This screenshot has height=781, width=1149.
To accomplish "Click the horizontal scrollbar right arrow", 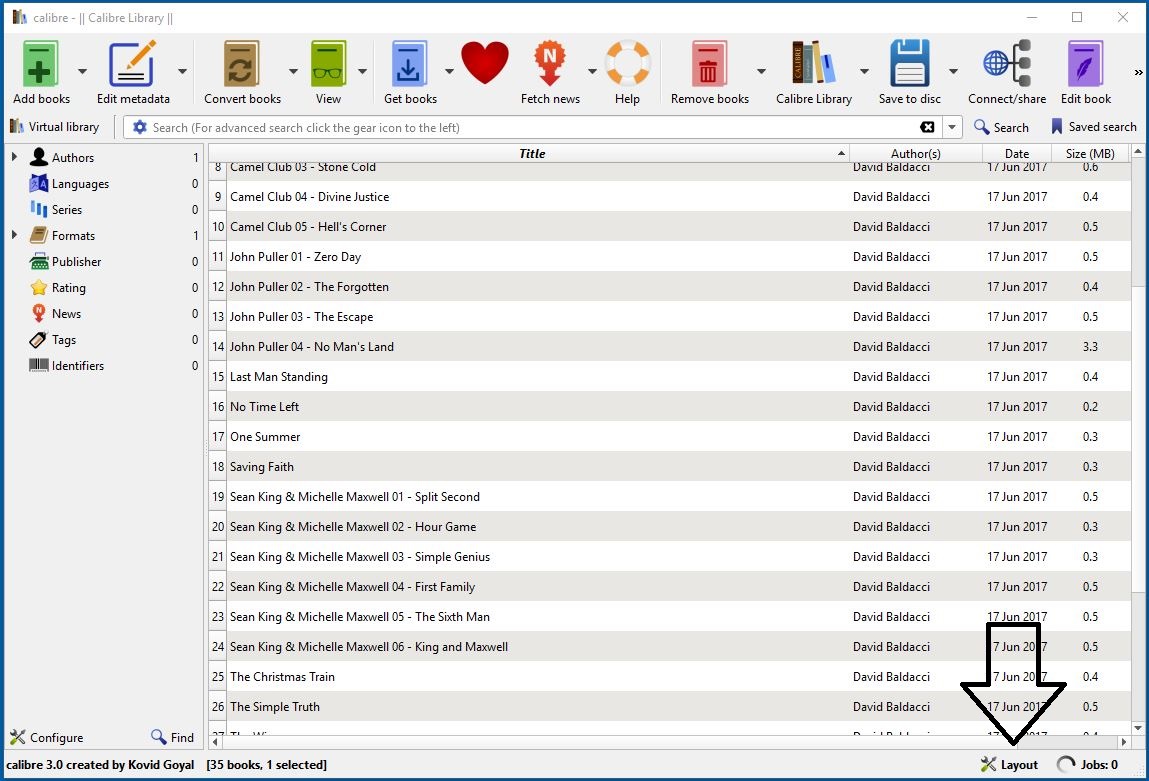I will [1124, 742].
